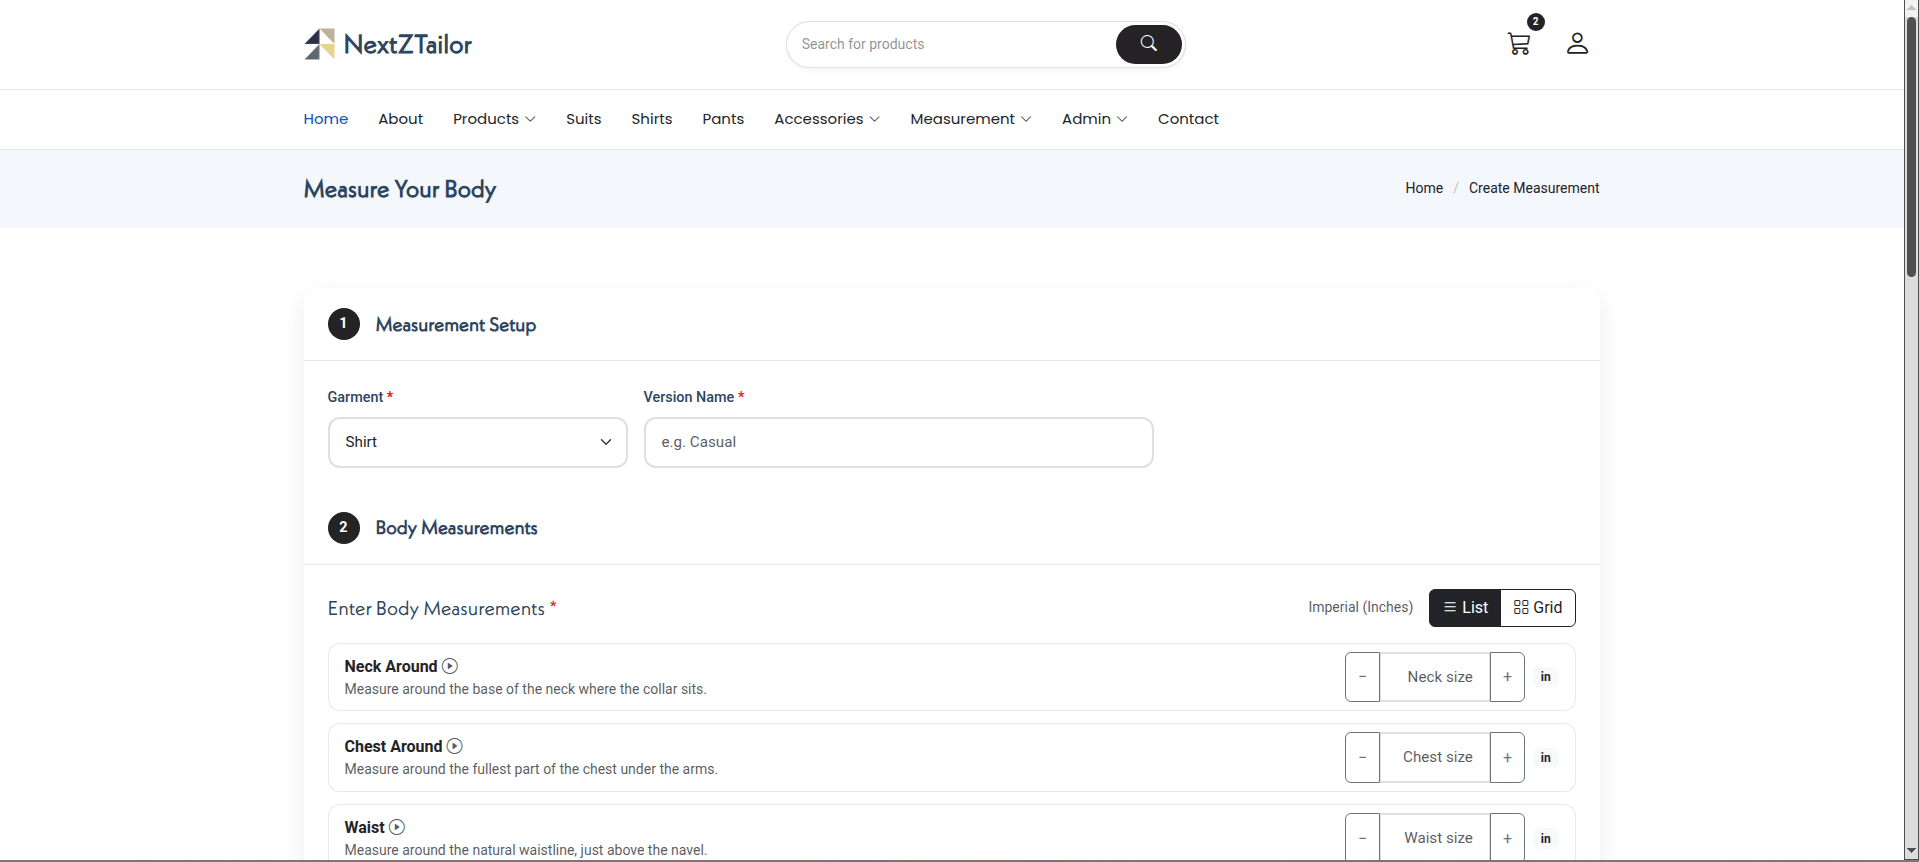1919x862 pixels.
Task: Go to the Home nav item
Action: (x=326, y=119)
